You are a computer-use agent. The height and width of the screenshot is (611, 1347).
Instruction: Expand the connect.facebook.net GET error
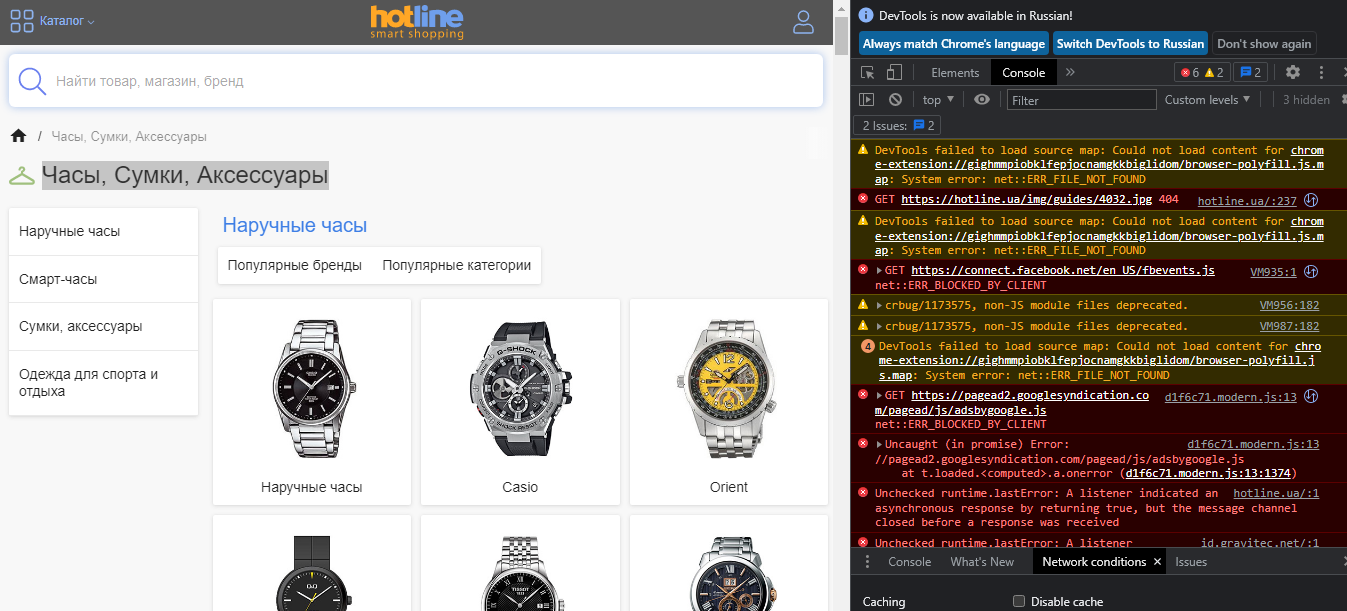tap(880, 271)
